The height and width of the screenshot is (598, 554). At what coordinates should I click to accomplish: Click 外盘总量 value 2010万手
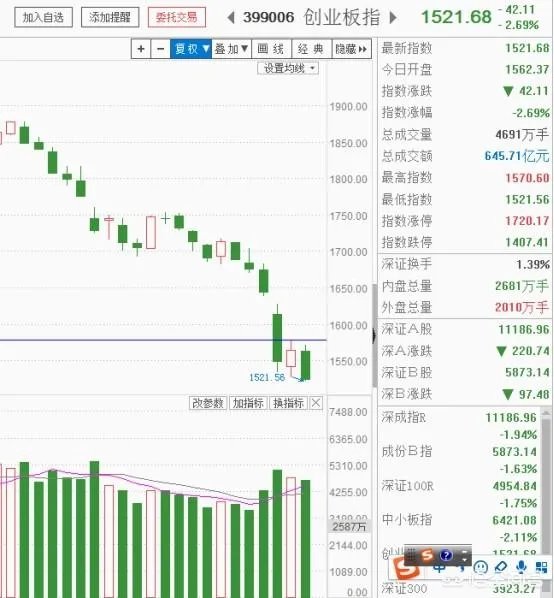click(x=522, y=307)
